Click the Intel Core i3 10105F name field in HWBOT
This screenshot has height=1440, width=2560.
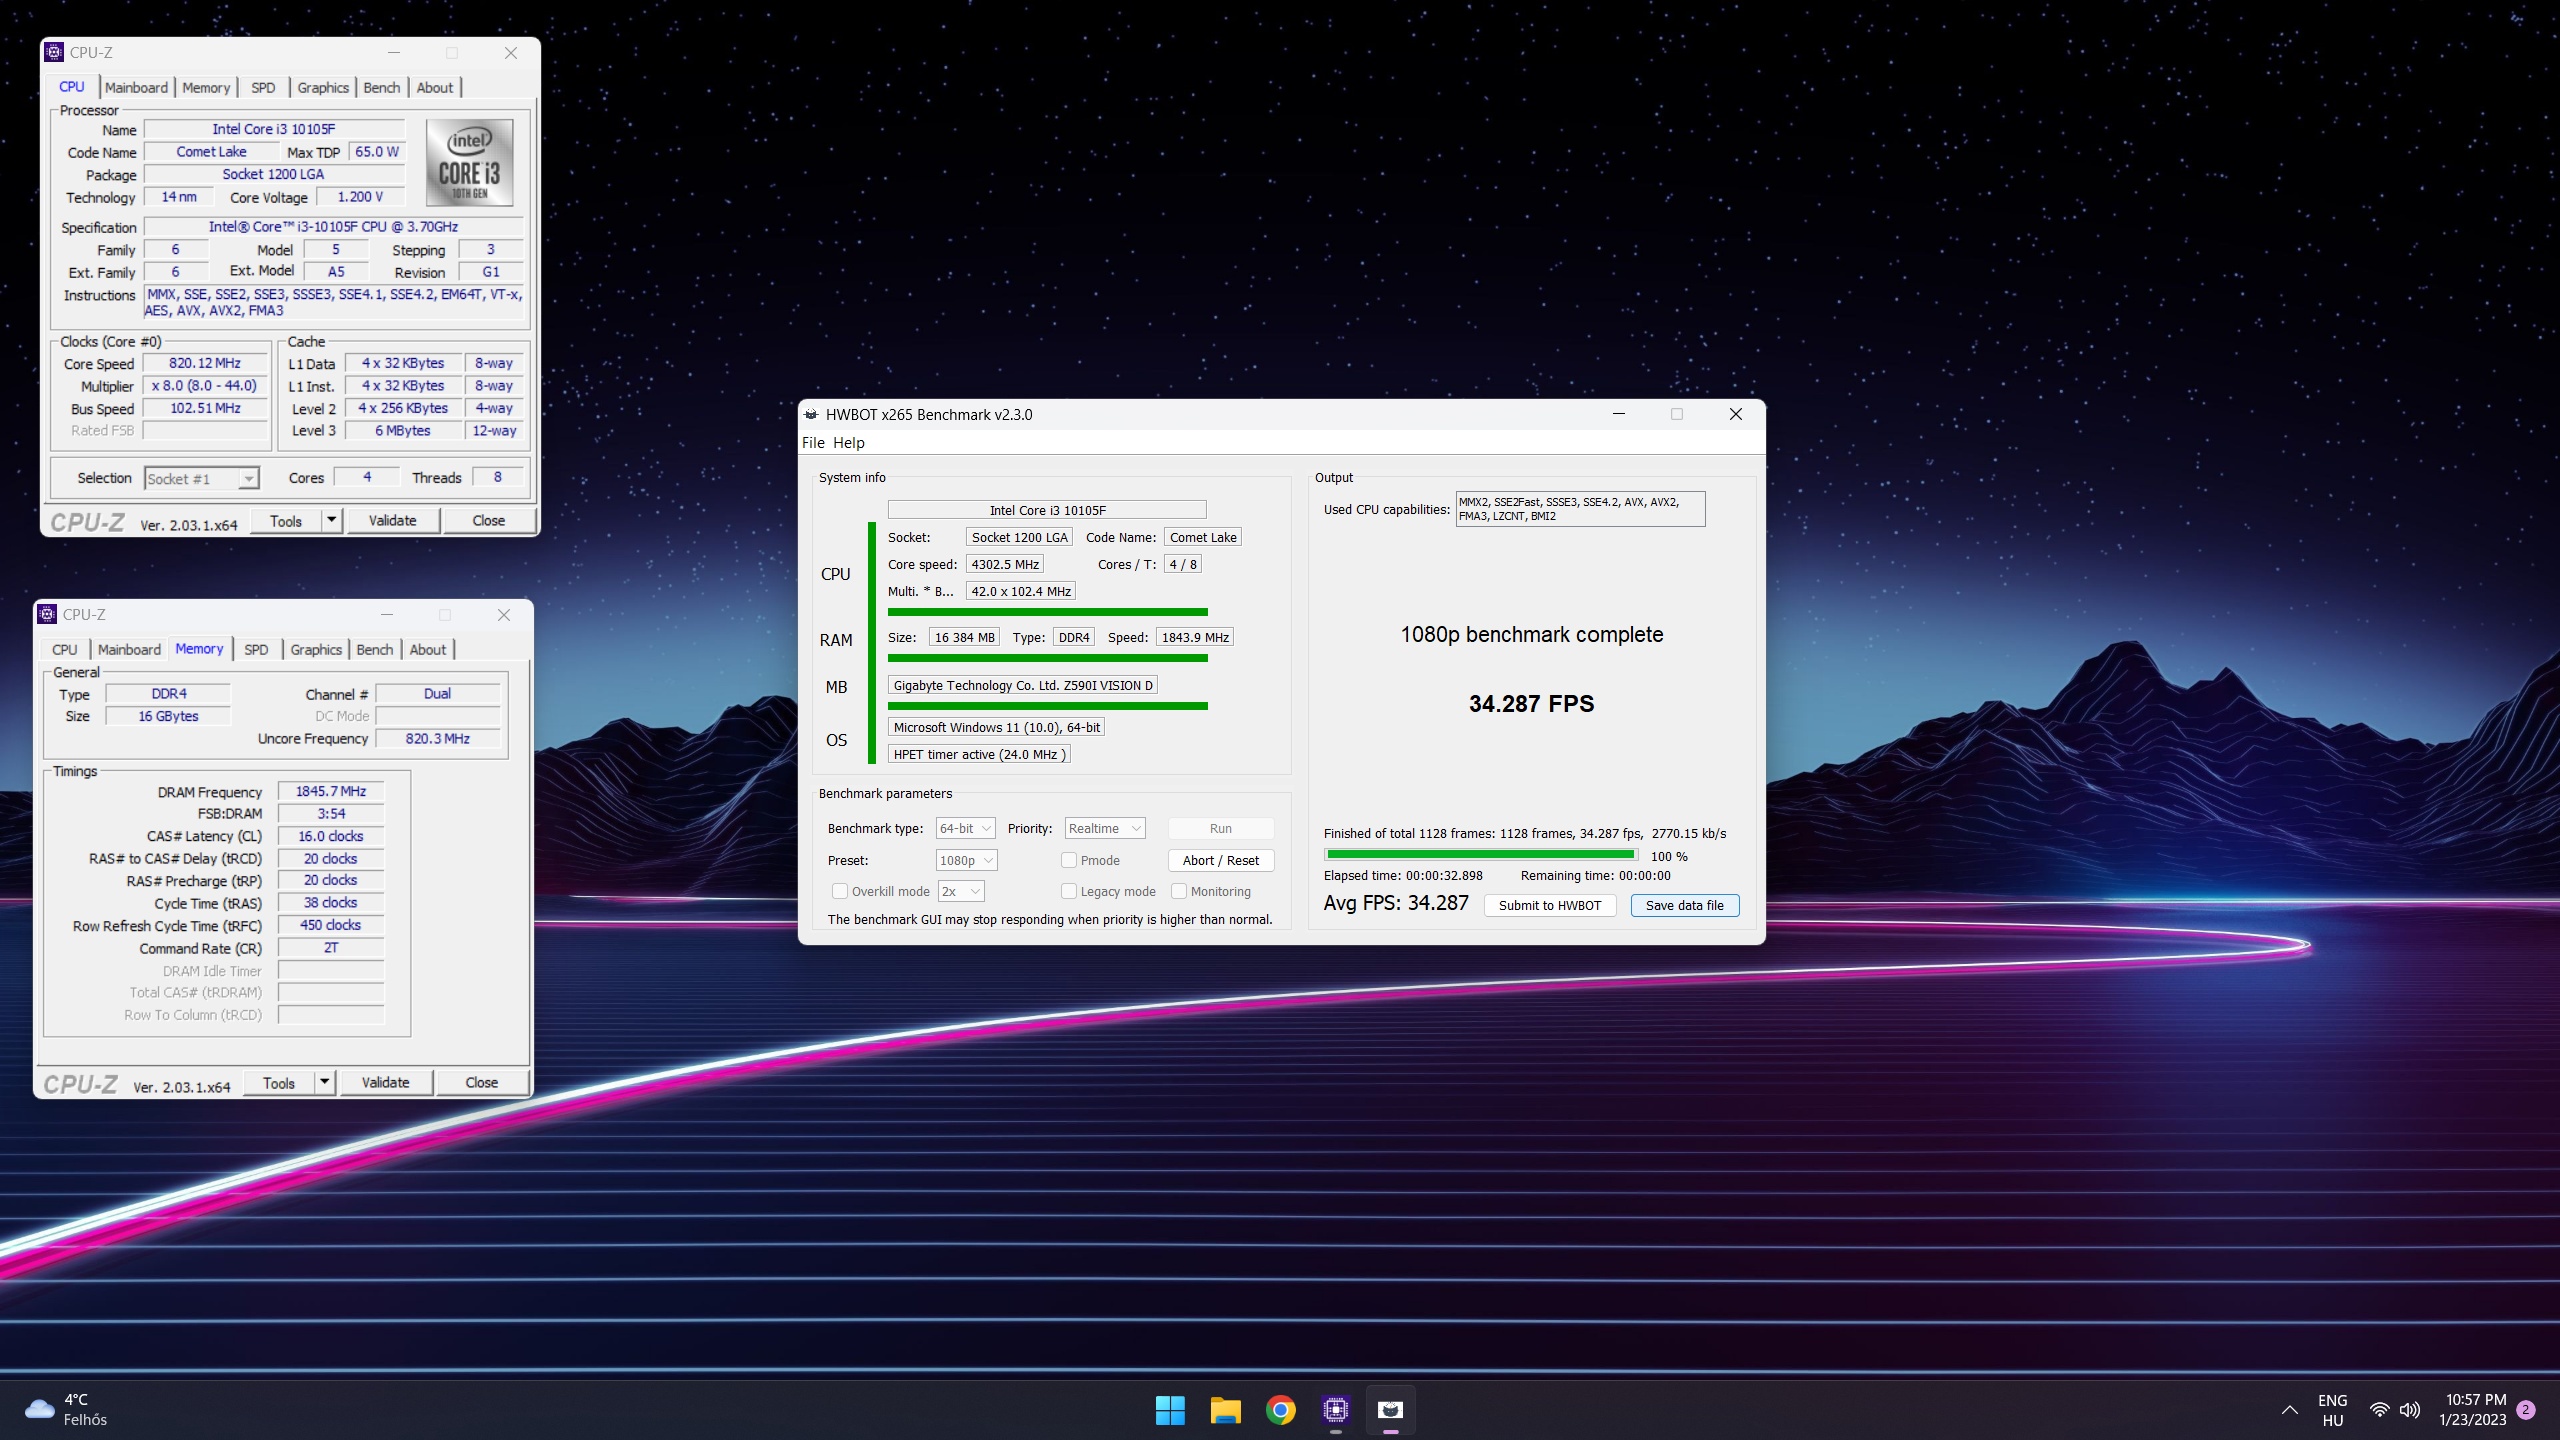[x=1047, y=510]
